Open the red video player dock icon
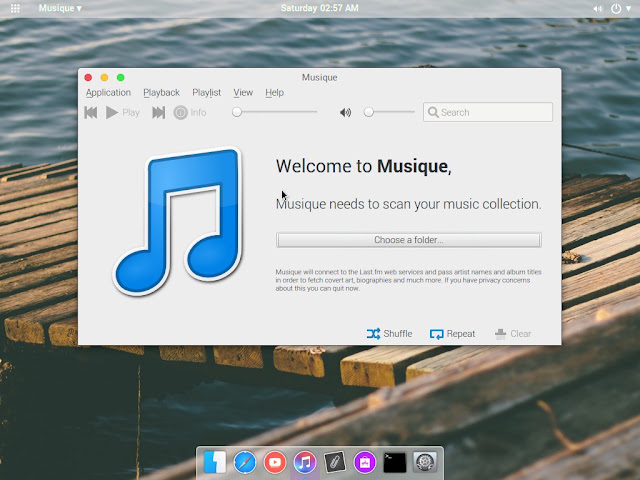640x480 pixels. (275, 462)
